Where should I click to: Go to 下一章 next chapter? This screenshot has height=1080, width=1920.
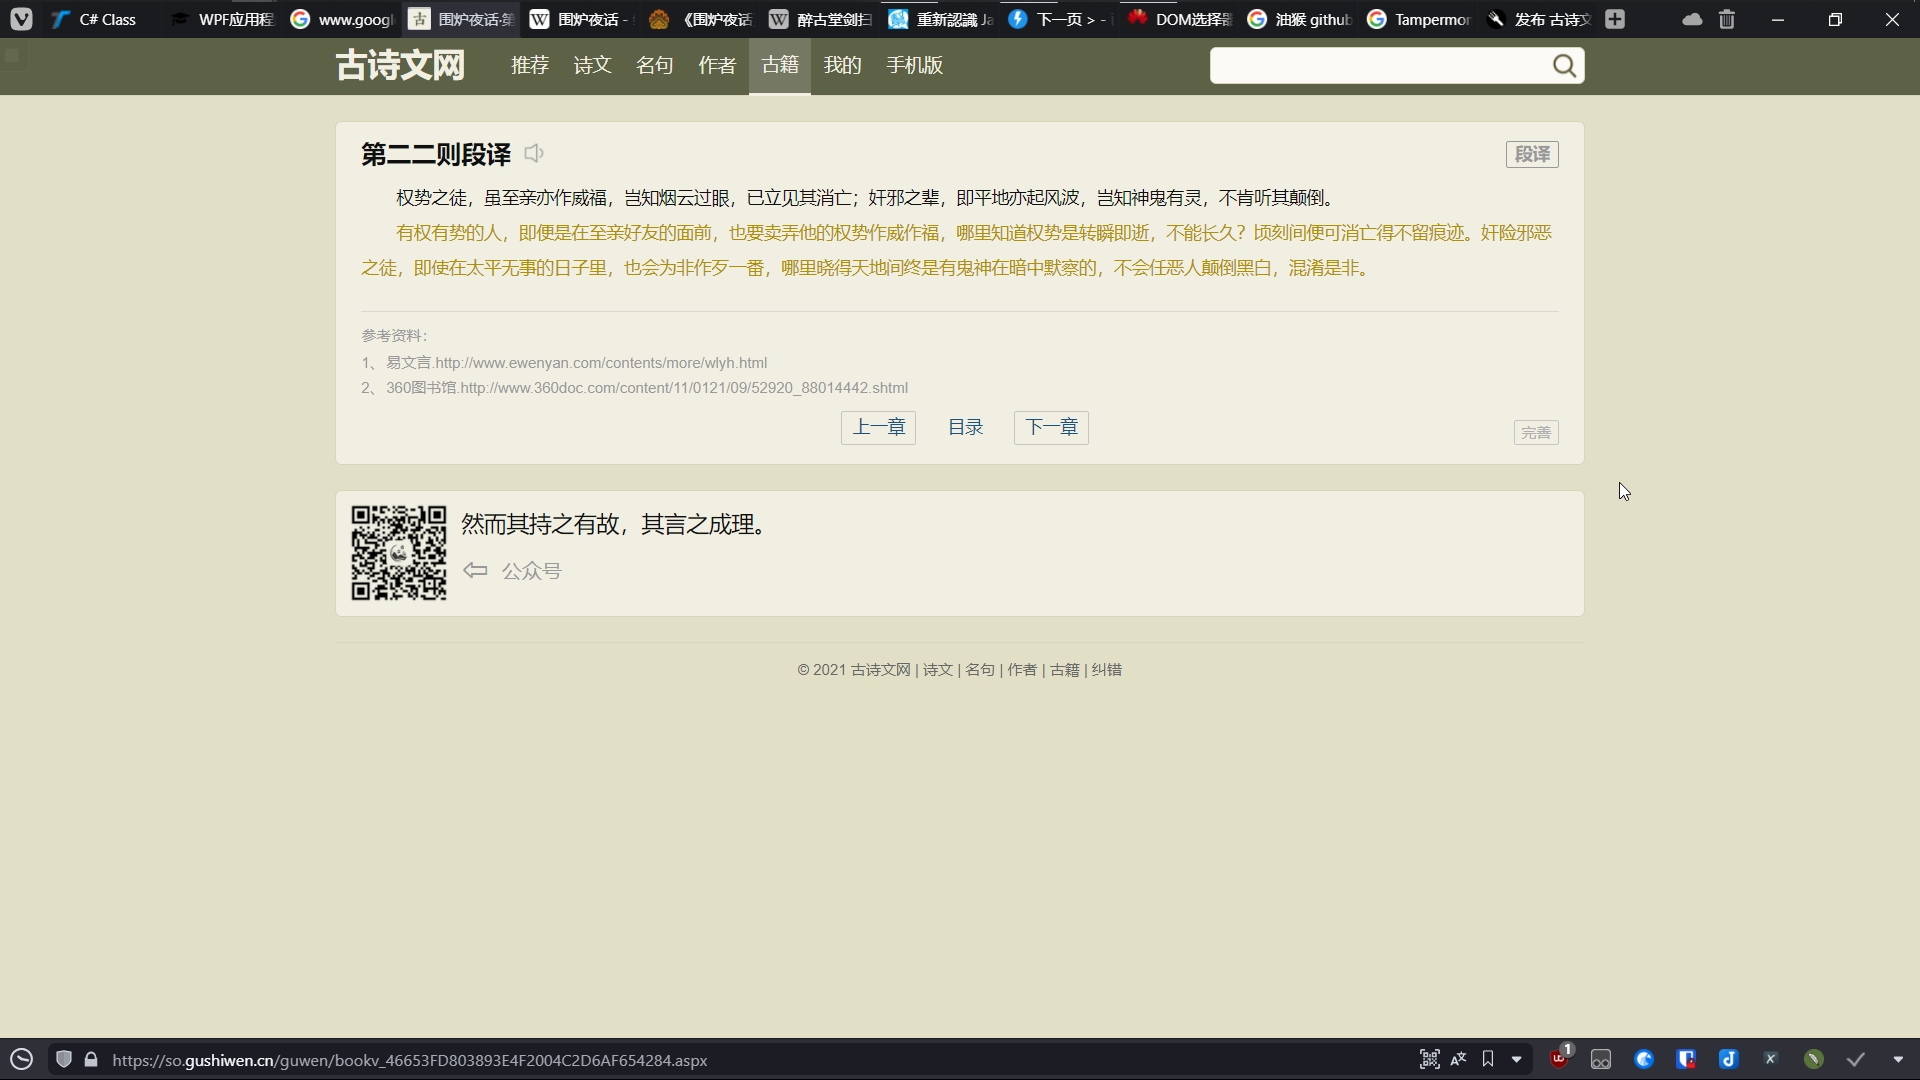[1051, 427]
